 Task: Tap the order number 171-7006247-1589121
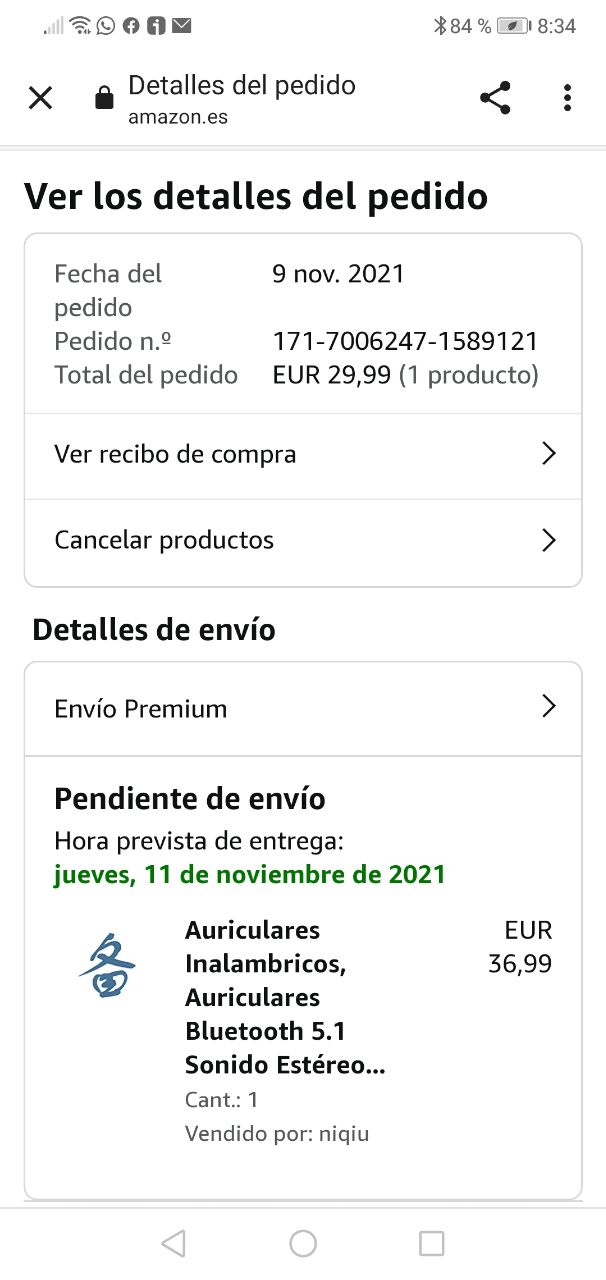click(x=405, y=342)
